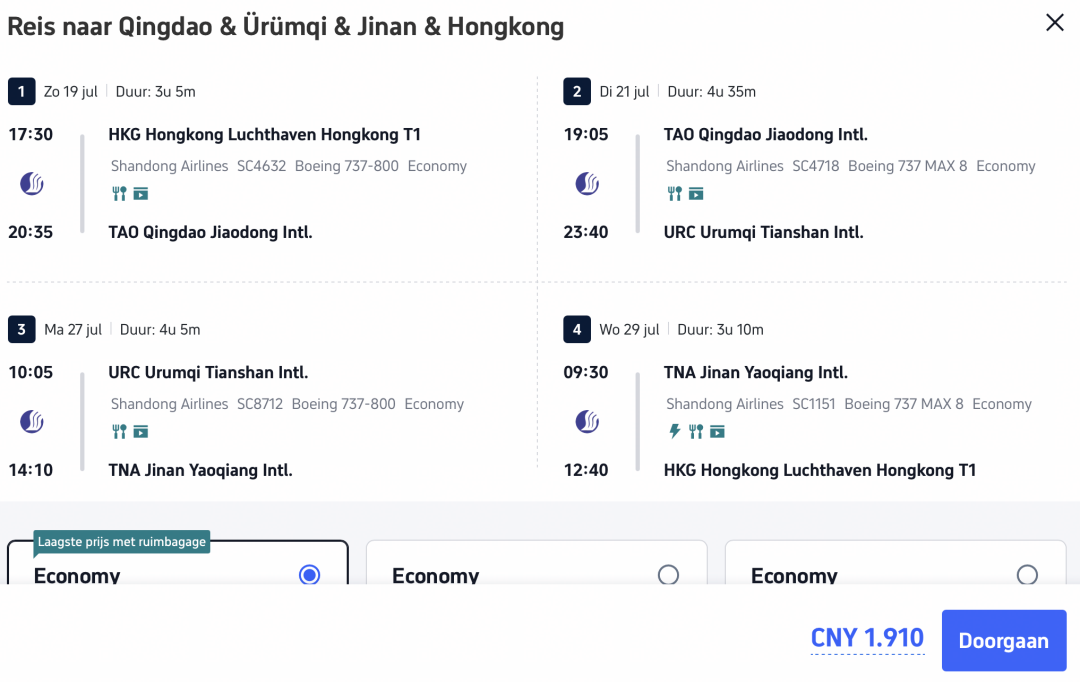Click 'Wo 29 jul' date
Screen dimensions: 1080x682
(630, 329)
